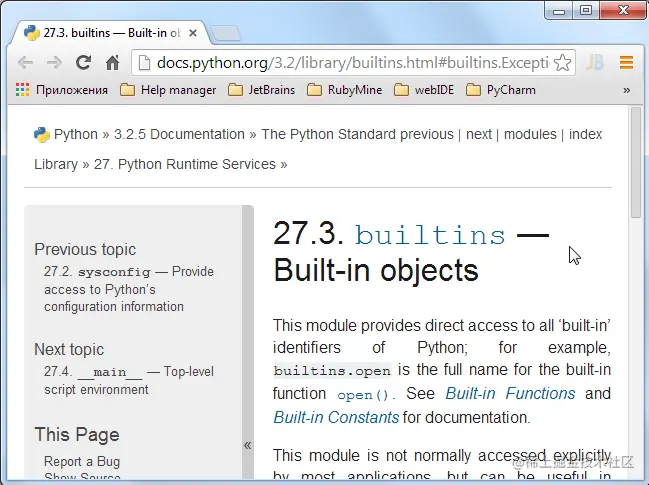The image size is (649, 485).
Task: Follow the builtins heading link
Action: point(430,235)
